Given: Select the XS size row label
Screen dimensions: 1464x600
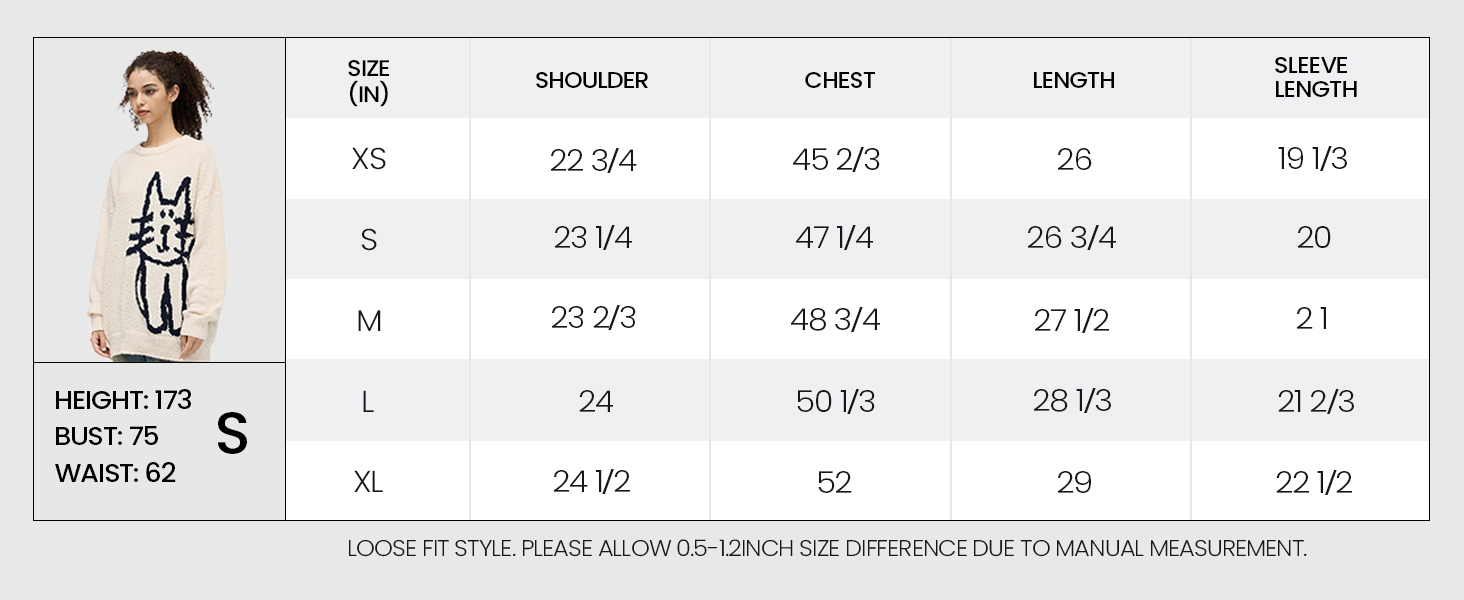Looking at the screenshot, I should click(368, 159).
